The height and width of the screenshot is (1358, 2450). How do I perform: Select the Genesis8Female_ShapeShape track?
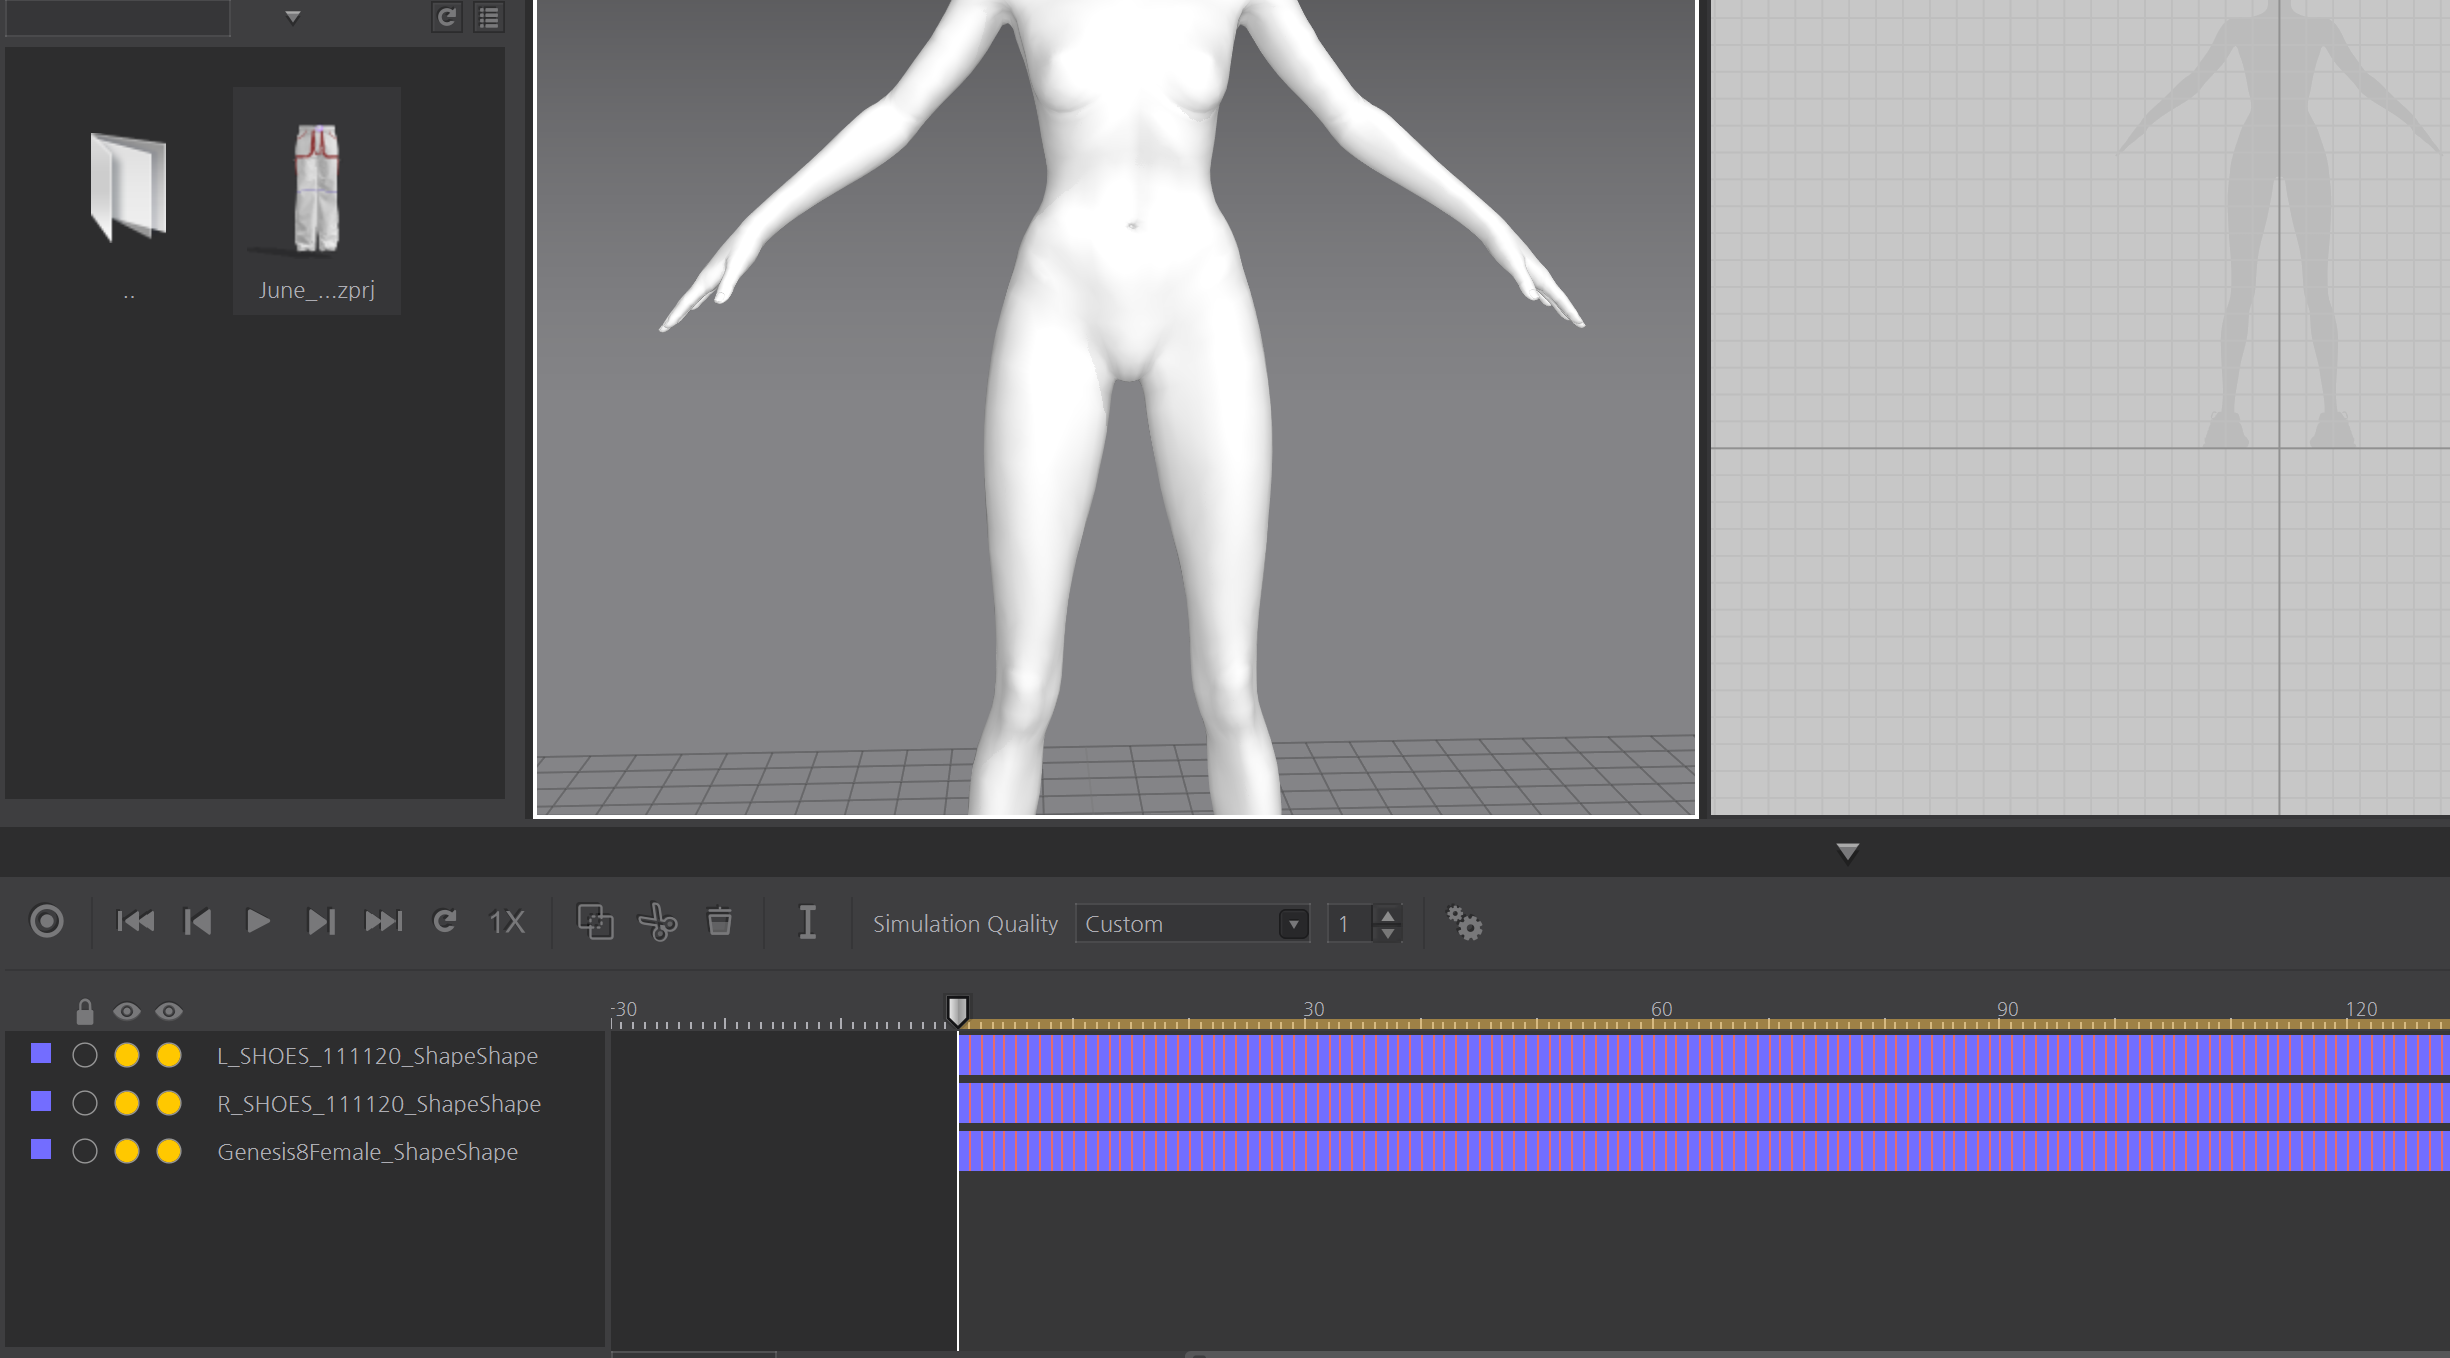367,1152
